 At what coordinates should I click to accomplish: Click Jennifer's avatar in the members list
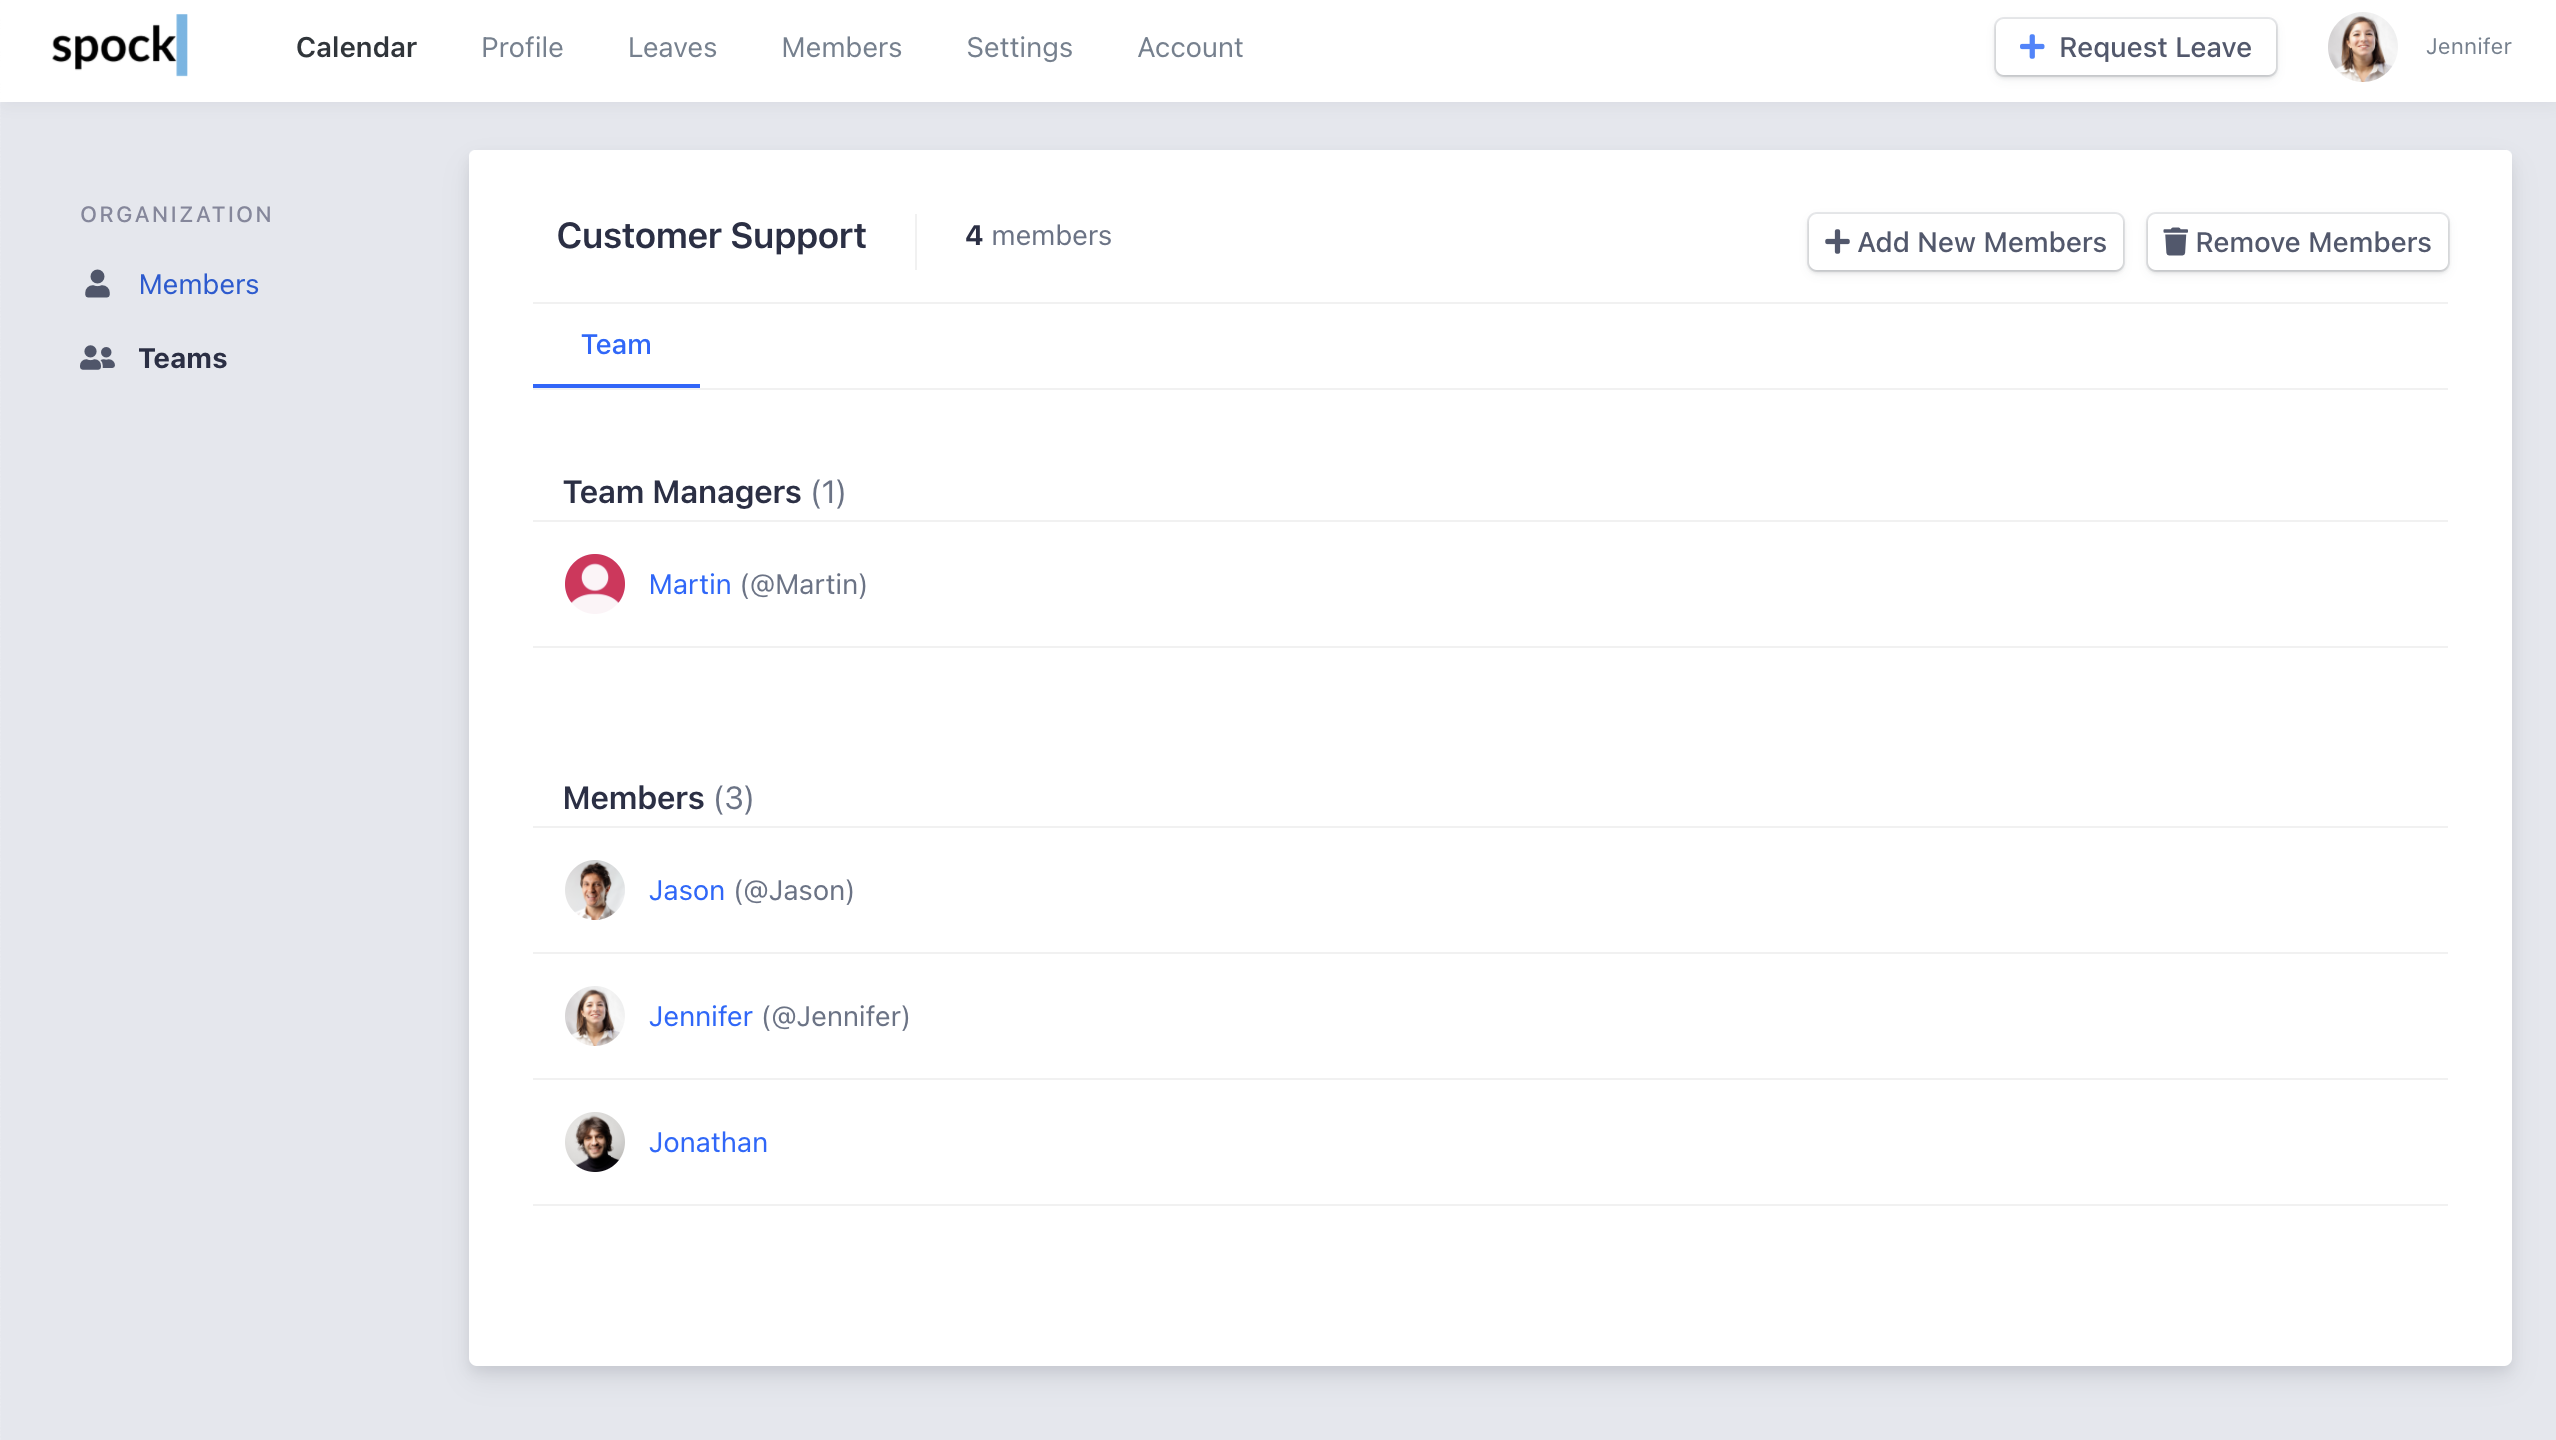tap(594, 1016)
